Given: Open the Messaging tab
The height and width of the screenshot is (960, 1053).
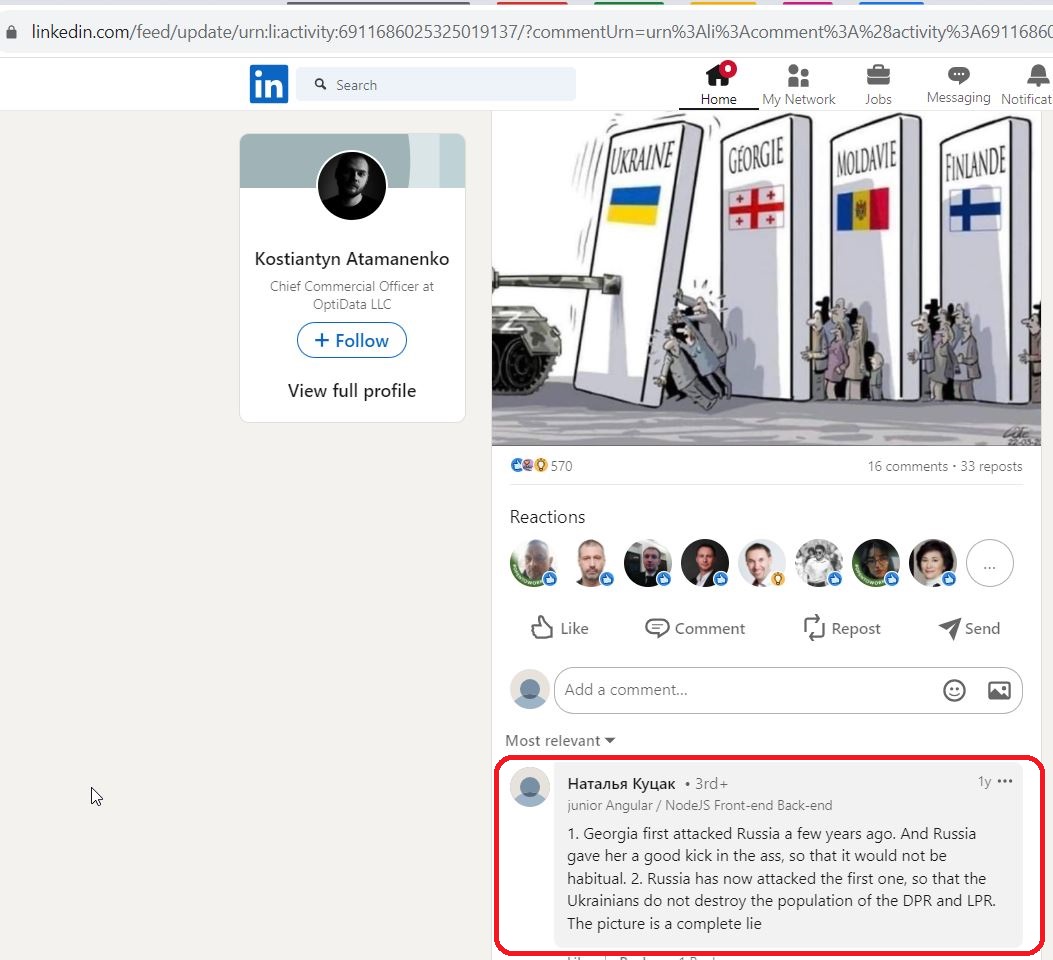Looking at the screenshot, I should [x=958, y=85].
